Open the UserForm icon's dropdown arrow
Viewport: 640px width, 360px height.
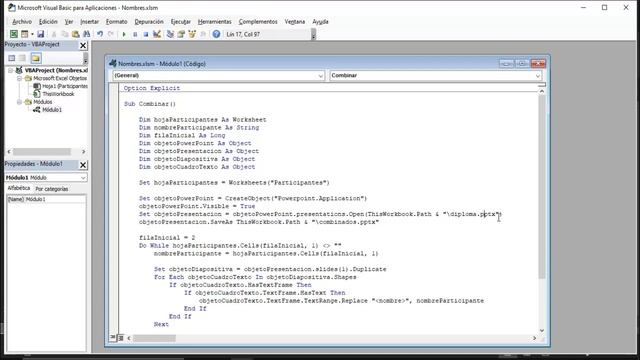coord(32,34)
